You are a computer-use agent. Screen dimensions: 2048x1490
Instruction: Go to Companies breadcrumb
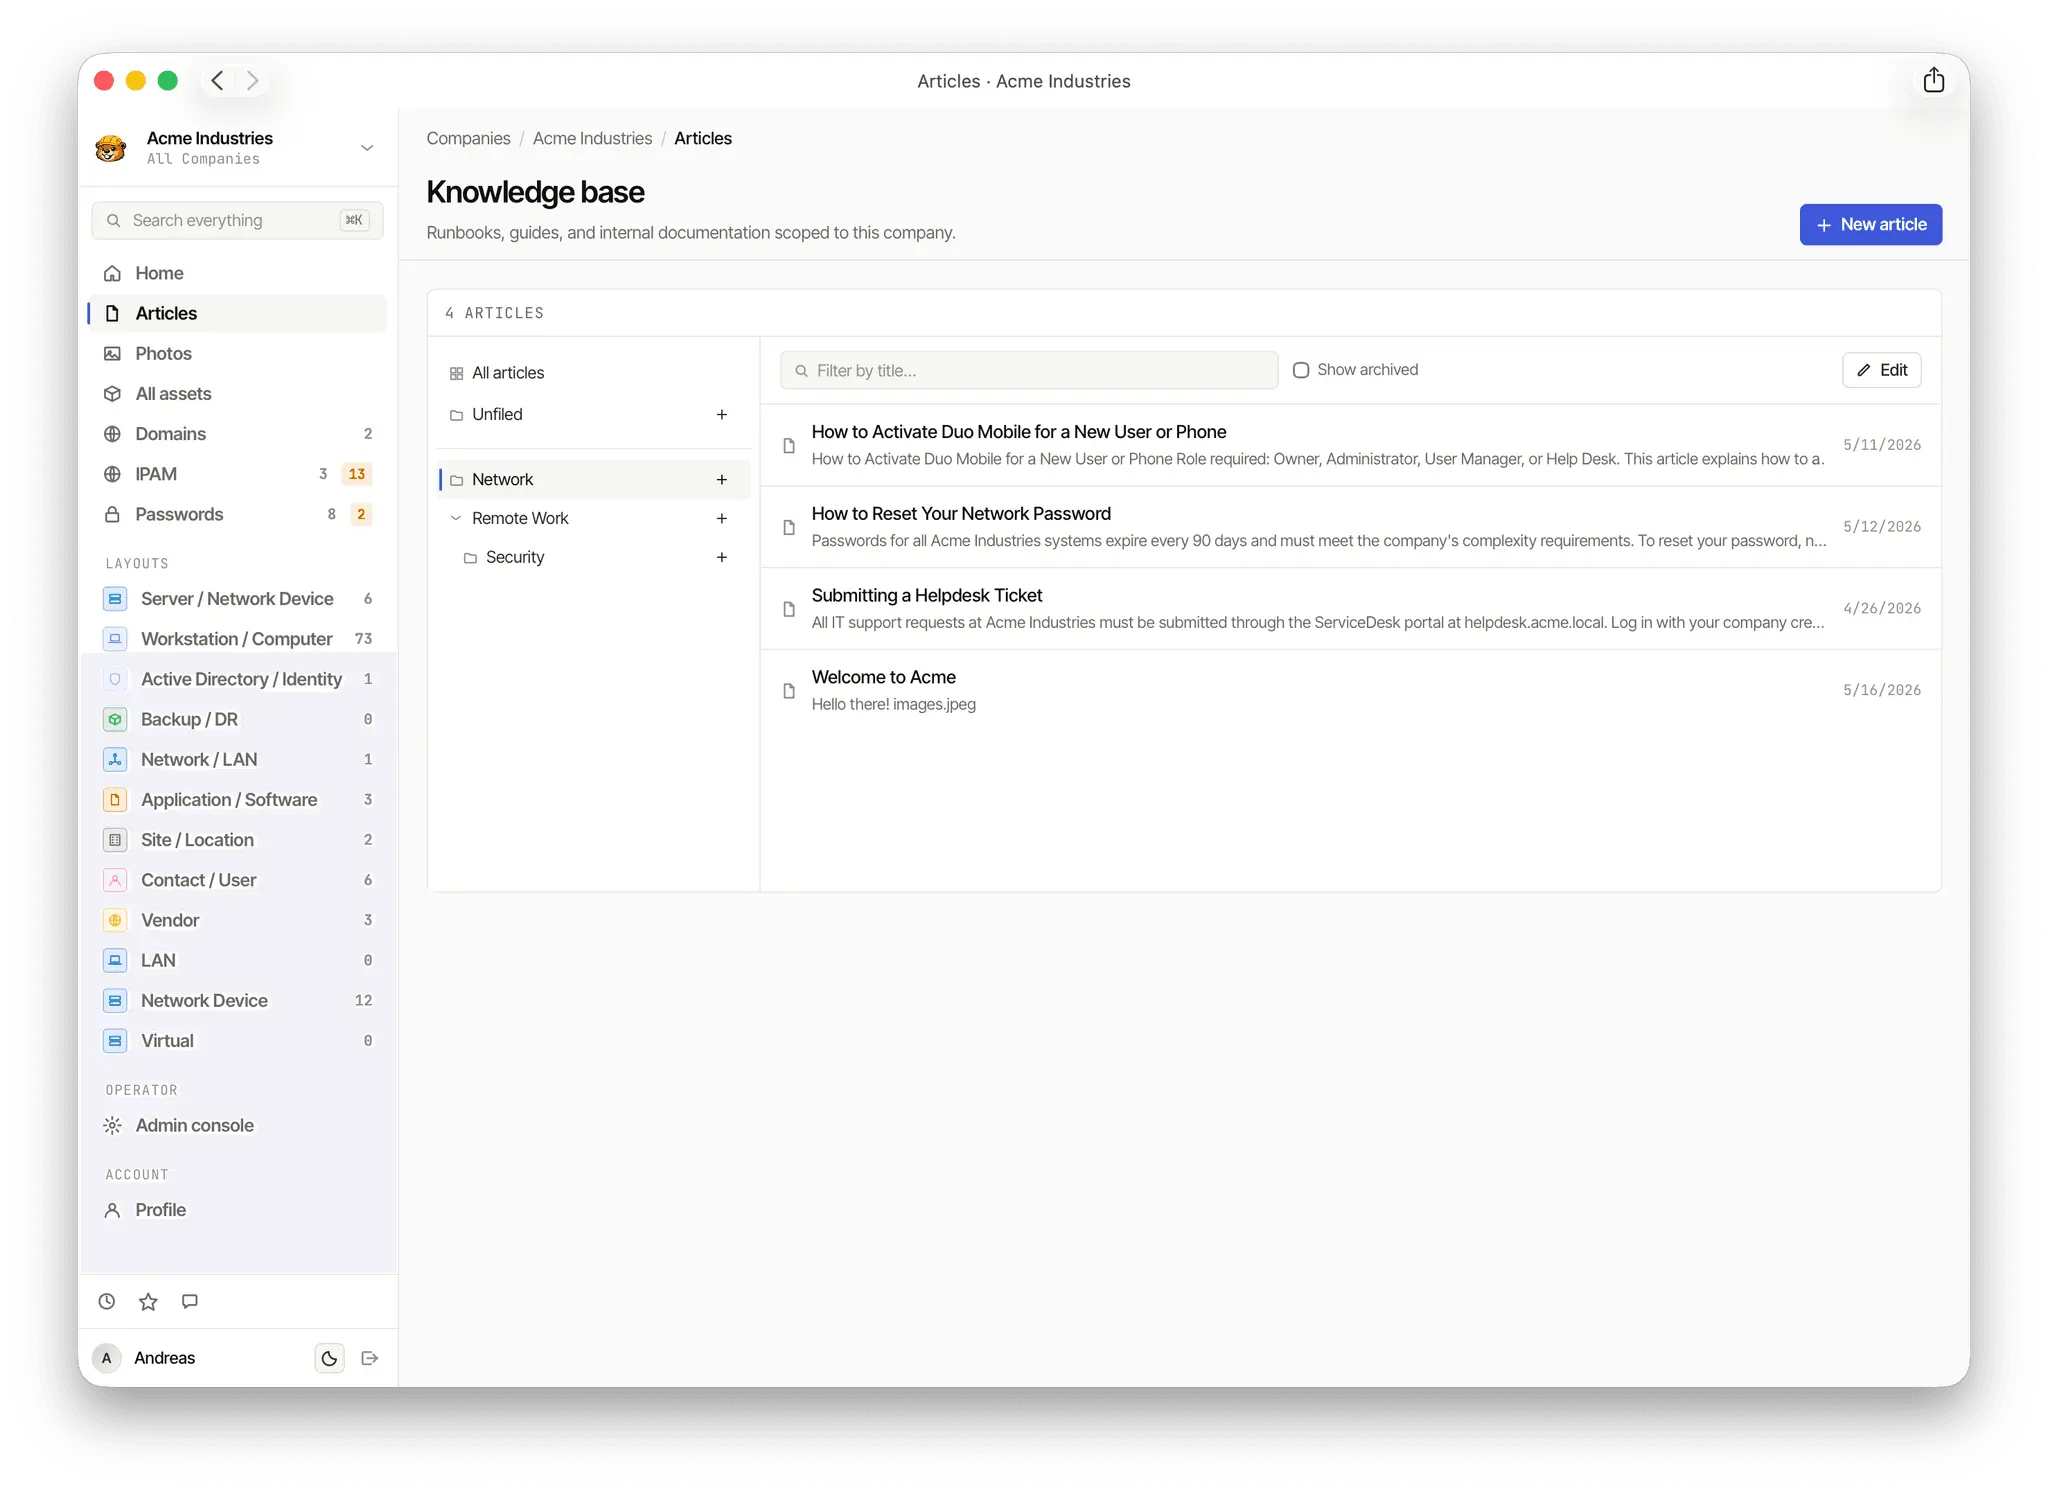click(x=468, y=138)
